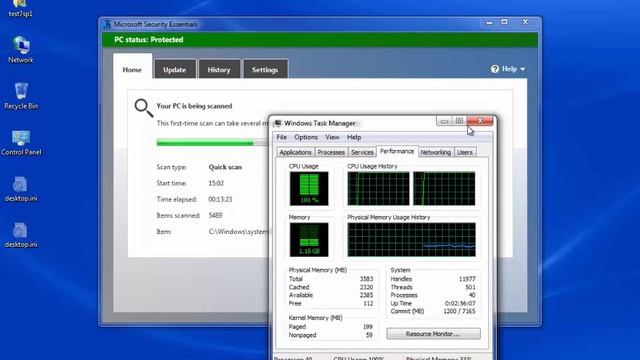
Task: Click the Resource Monitor button
Action: tap(433, 334)
